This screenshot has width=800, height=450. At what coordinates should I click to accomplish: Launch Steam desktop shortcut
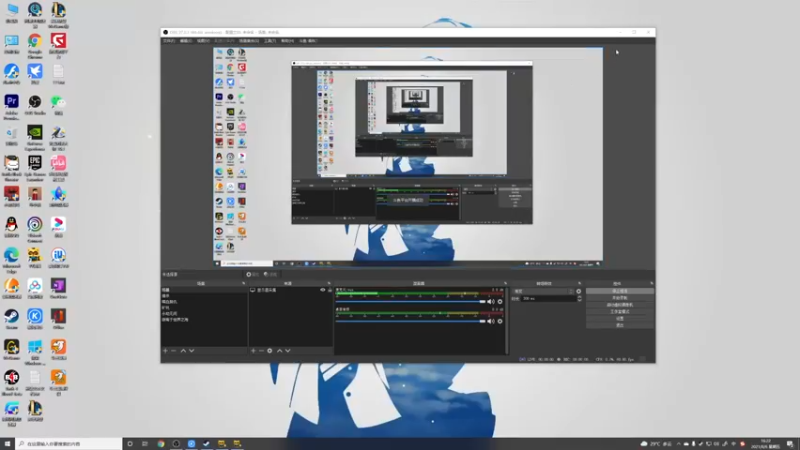(11, 316)
